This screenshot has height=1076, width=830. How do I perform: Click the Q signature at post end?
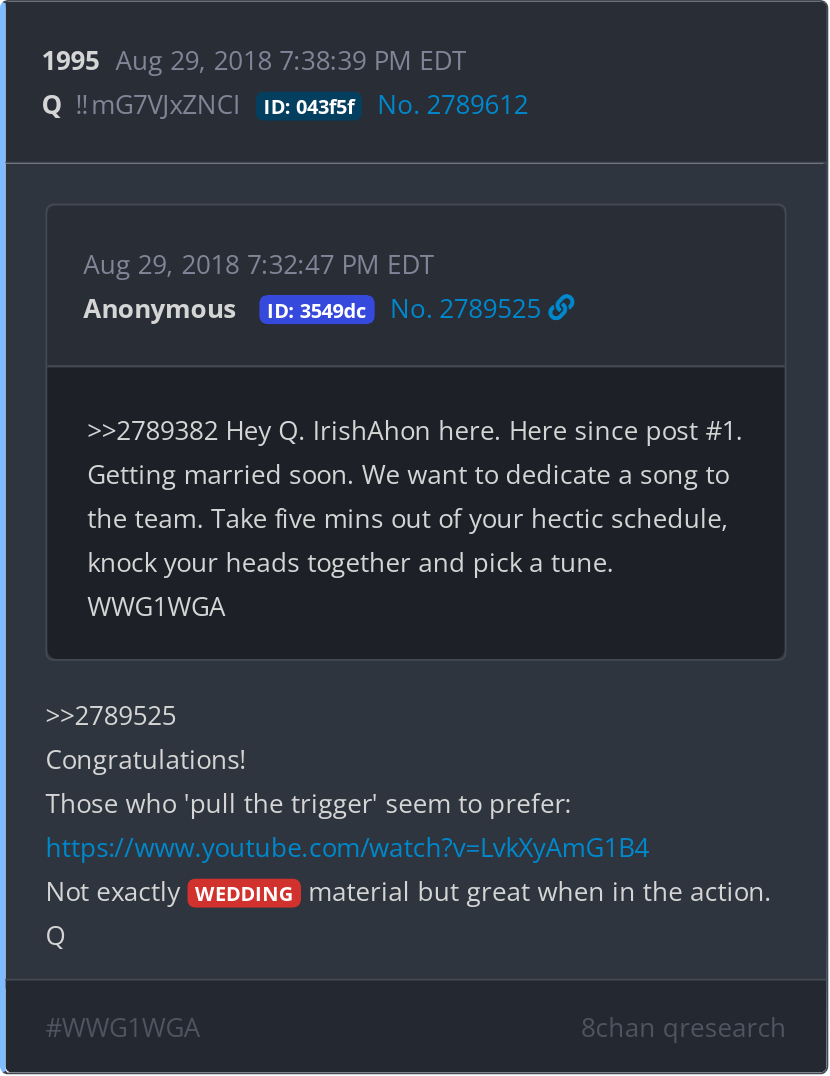[x=55, y=936]
